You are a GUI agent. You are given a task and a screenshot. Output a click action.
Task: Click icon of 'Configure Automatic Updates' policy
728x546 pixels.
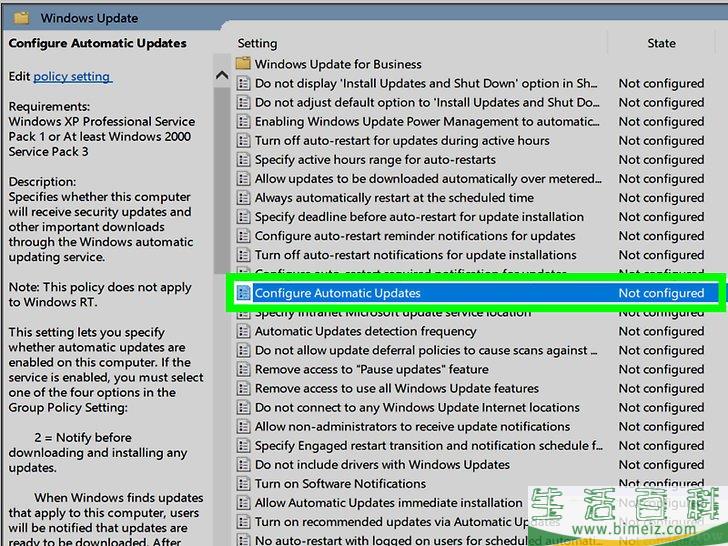pyautogui.click(x=243, y=293)
